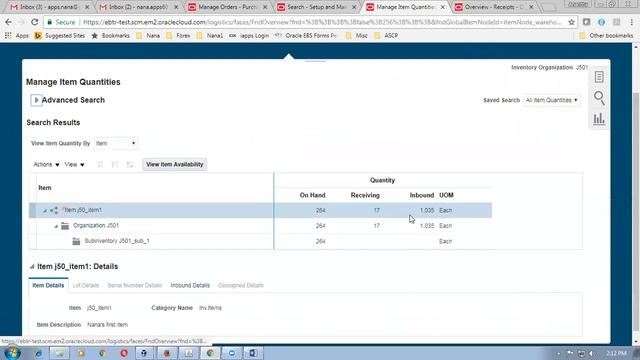Click the volume icon in system tray
This screenshot has width=640, height=360.
coord(591,353)
